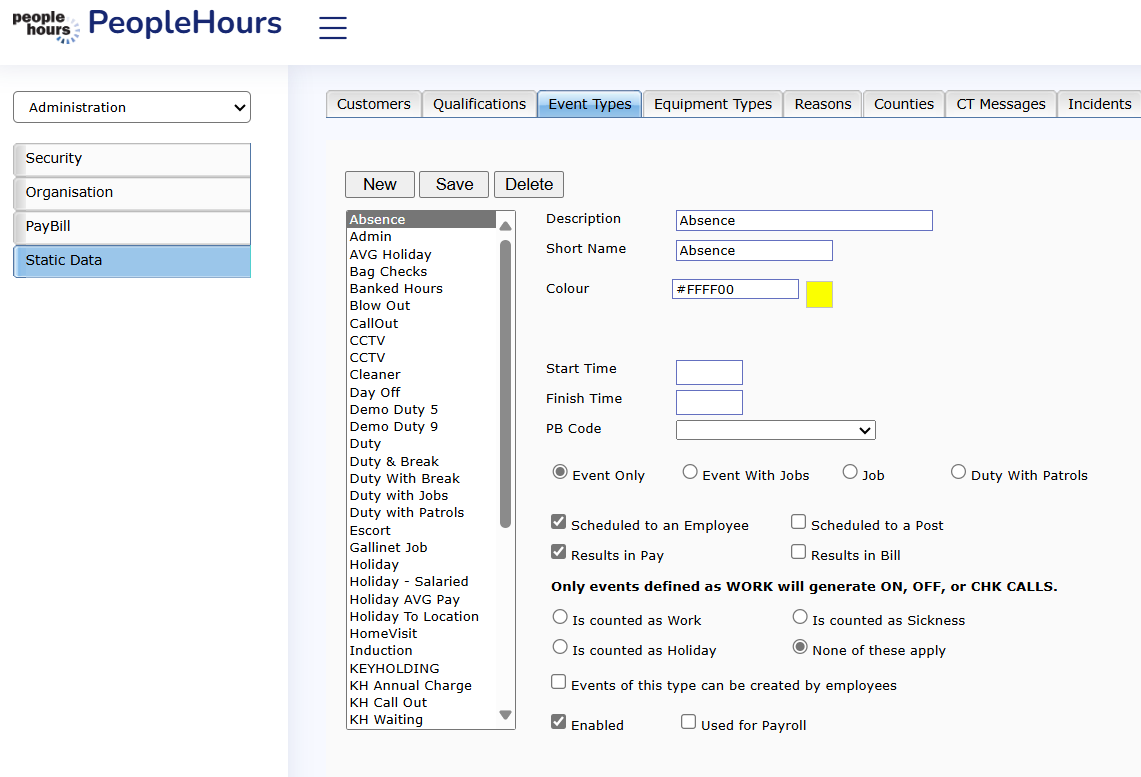Image resolution: width=1141 pixels, height=777 pixels.
Task: Click the Save button
Action: point(454,184)
